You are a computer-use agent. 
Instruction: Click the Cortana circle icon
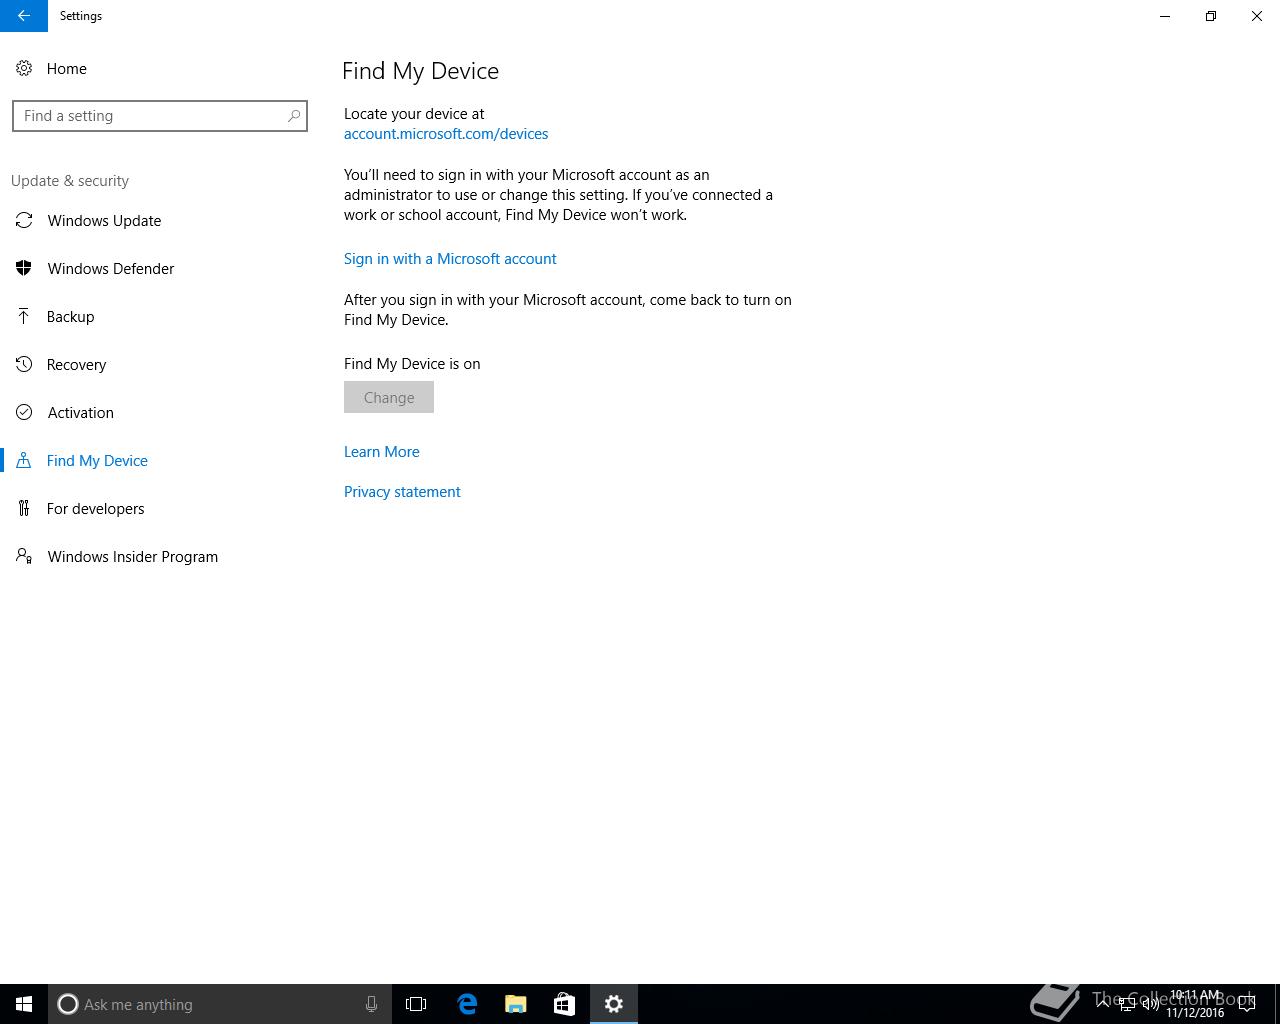pos(68,1004)
